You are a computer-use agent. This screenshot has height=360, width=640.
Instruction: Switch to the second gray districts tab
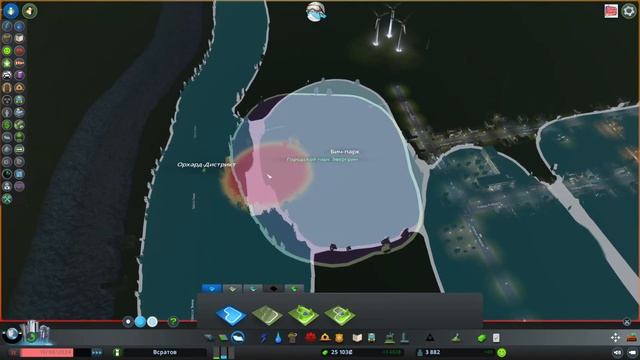tap(232, 289)
